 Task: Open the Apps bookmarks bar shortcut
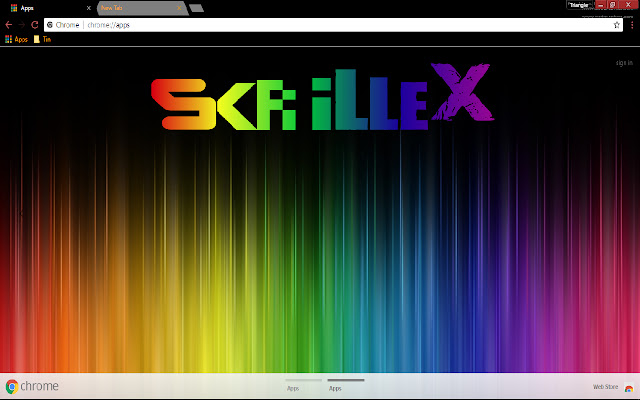(x=16, y=39)
